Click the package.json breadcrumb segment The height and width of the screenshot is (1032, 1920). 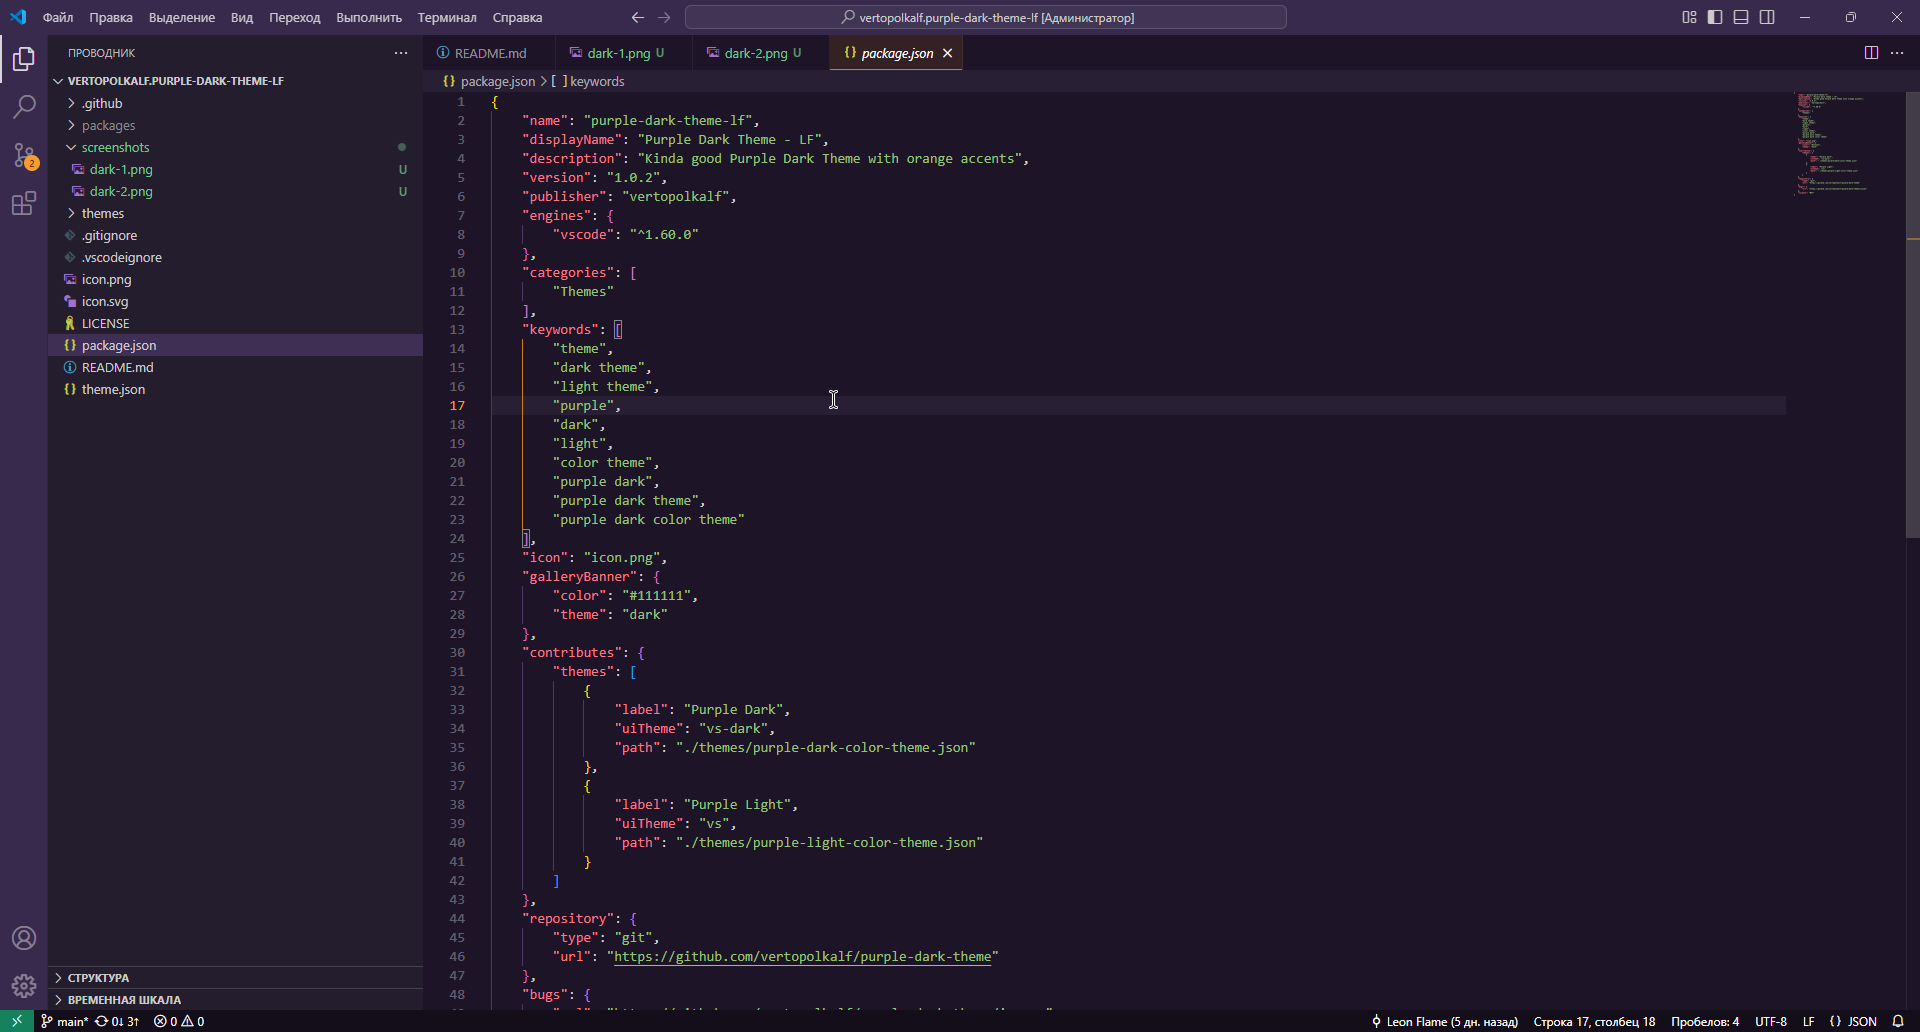coord(489,81)
